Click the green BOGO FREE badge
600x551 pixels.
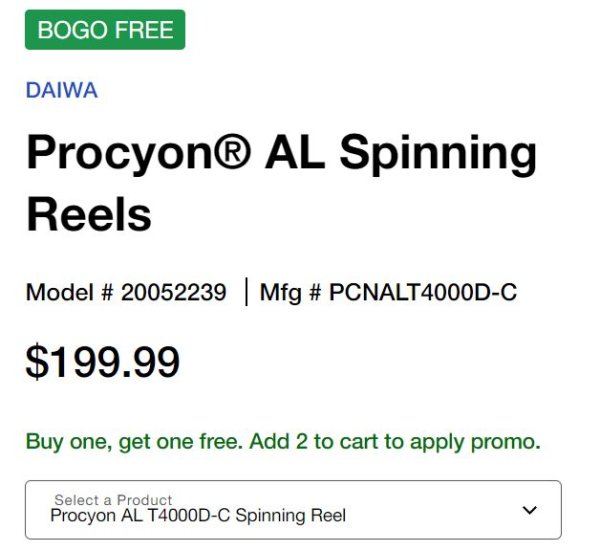tap(105, 29)
